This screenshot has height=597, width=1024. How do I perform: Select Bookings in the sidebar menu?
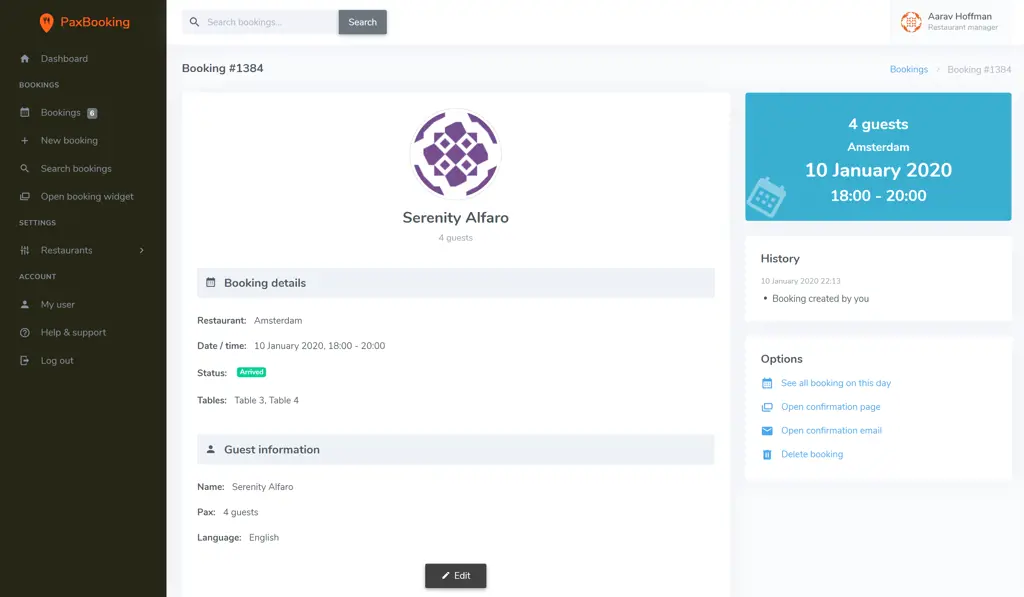tap(60, 113)
